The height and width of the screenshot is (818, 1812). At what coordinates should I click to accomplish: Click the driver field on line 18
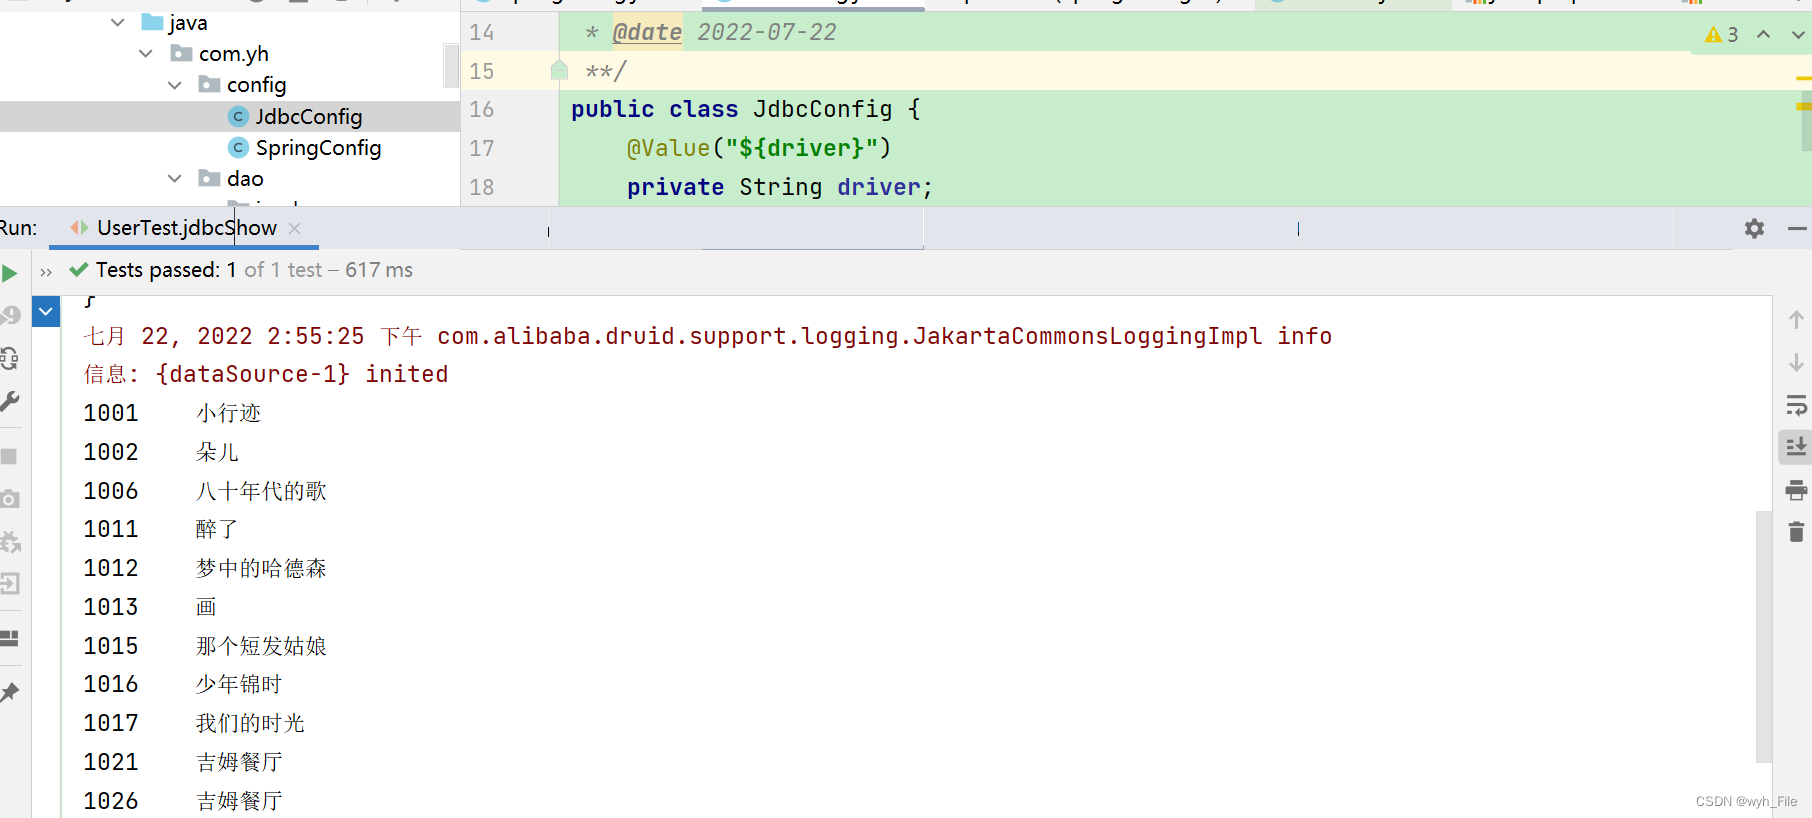pyautogui.click(x=879, y=187)
